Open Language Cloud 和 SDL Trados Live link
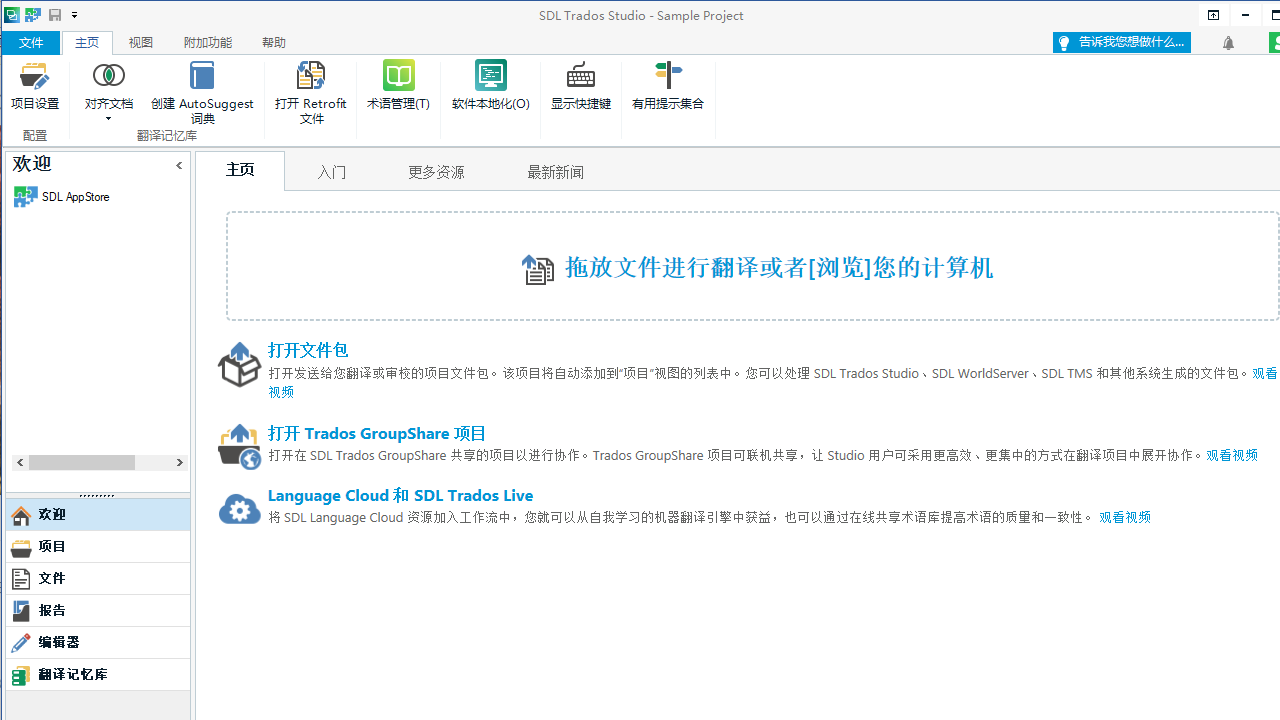 (400, 495)
